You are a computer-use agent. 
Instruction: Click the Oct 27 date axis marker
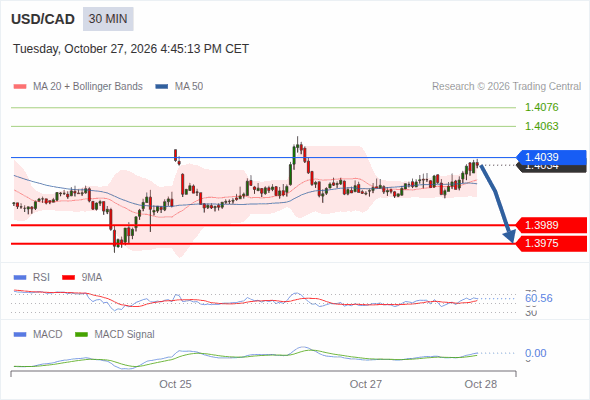tap(366, 384)
